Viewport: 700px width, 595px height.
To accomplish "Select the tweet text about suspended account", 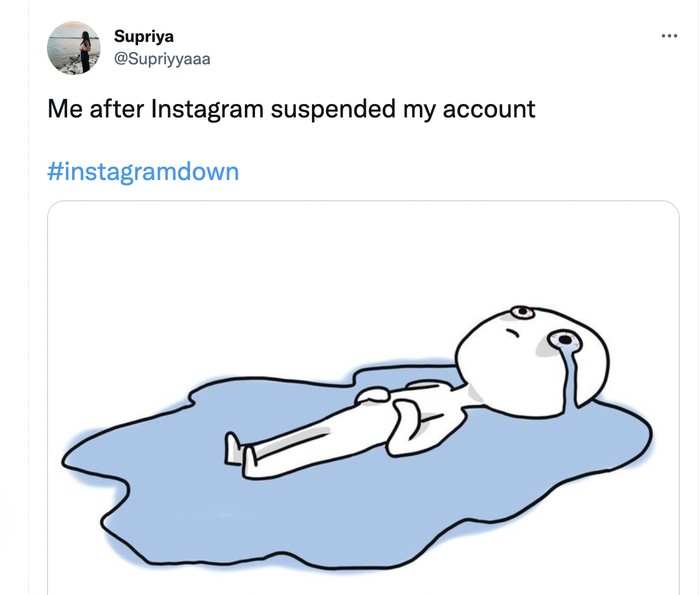I will point(291,108).
